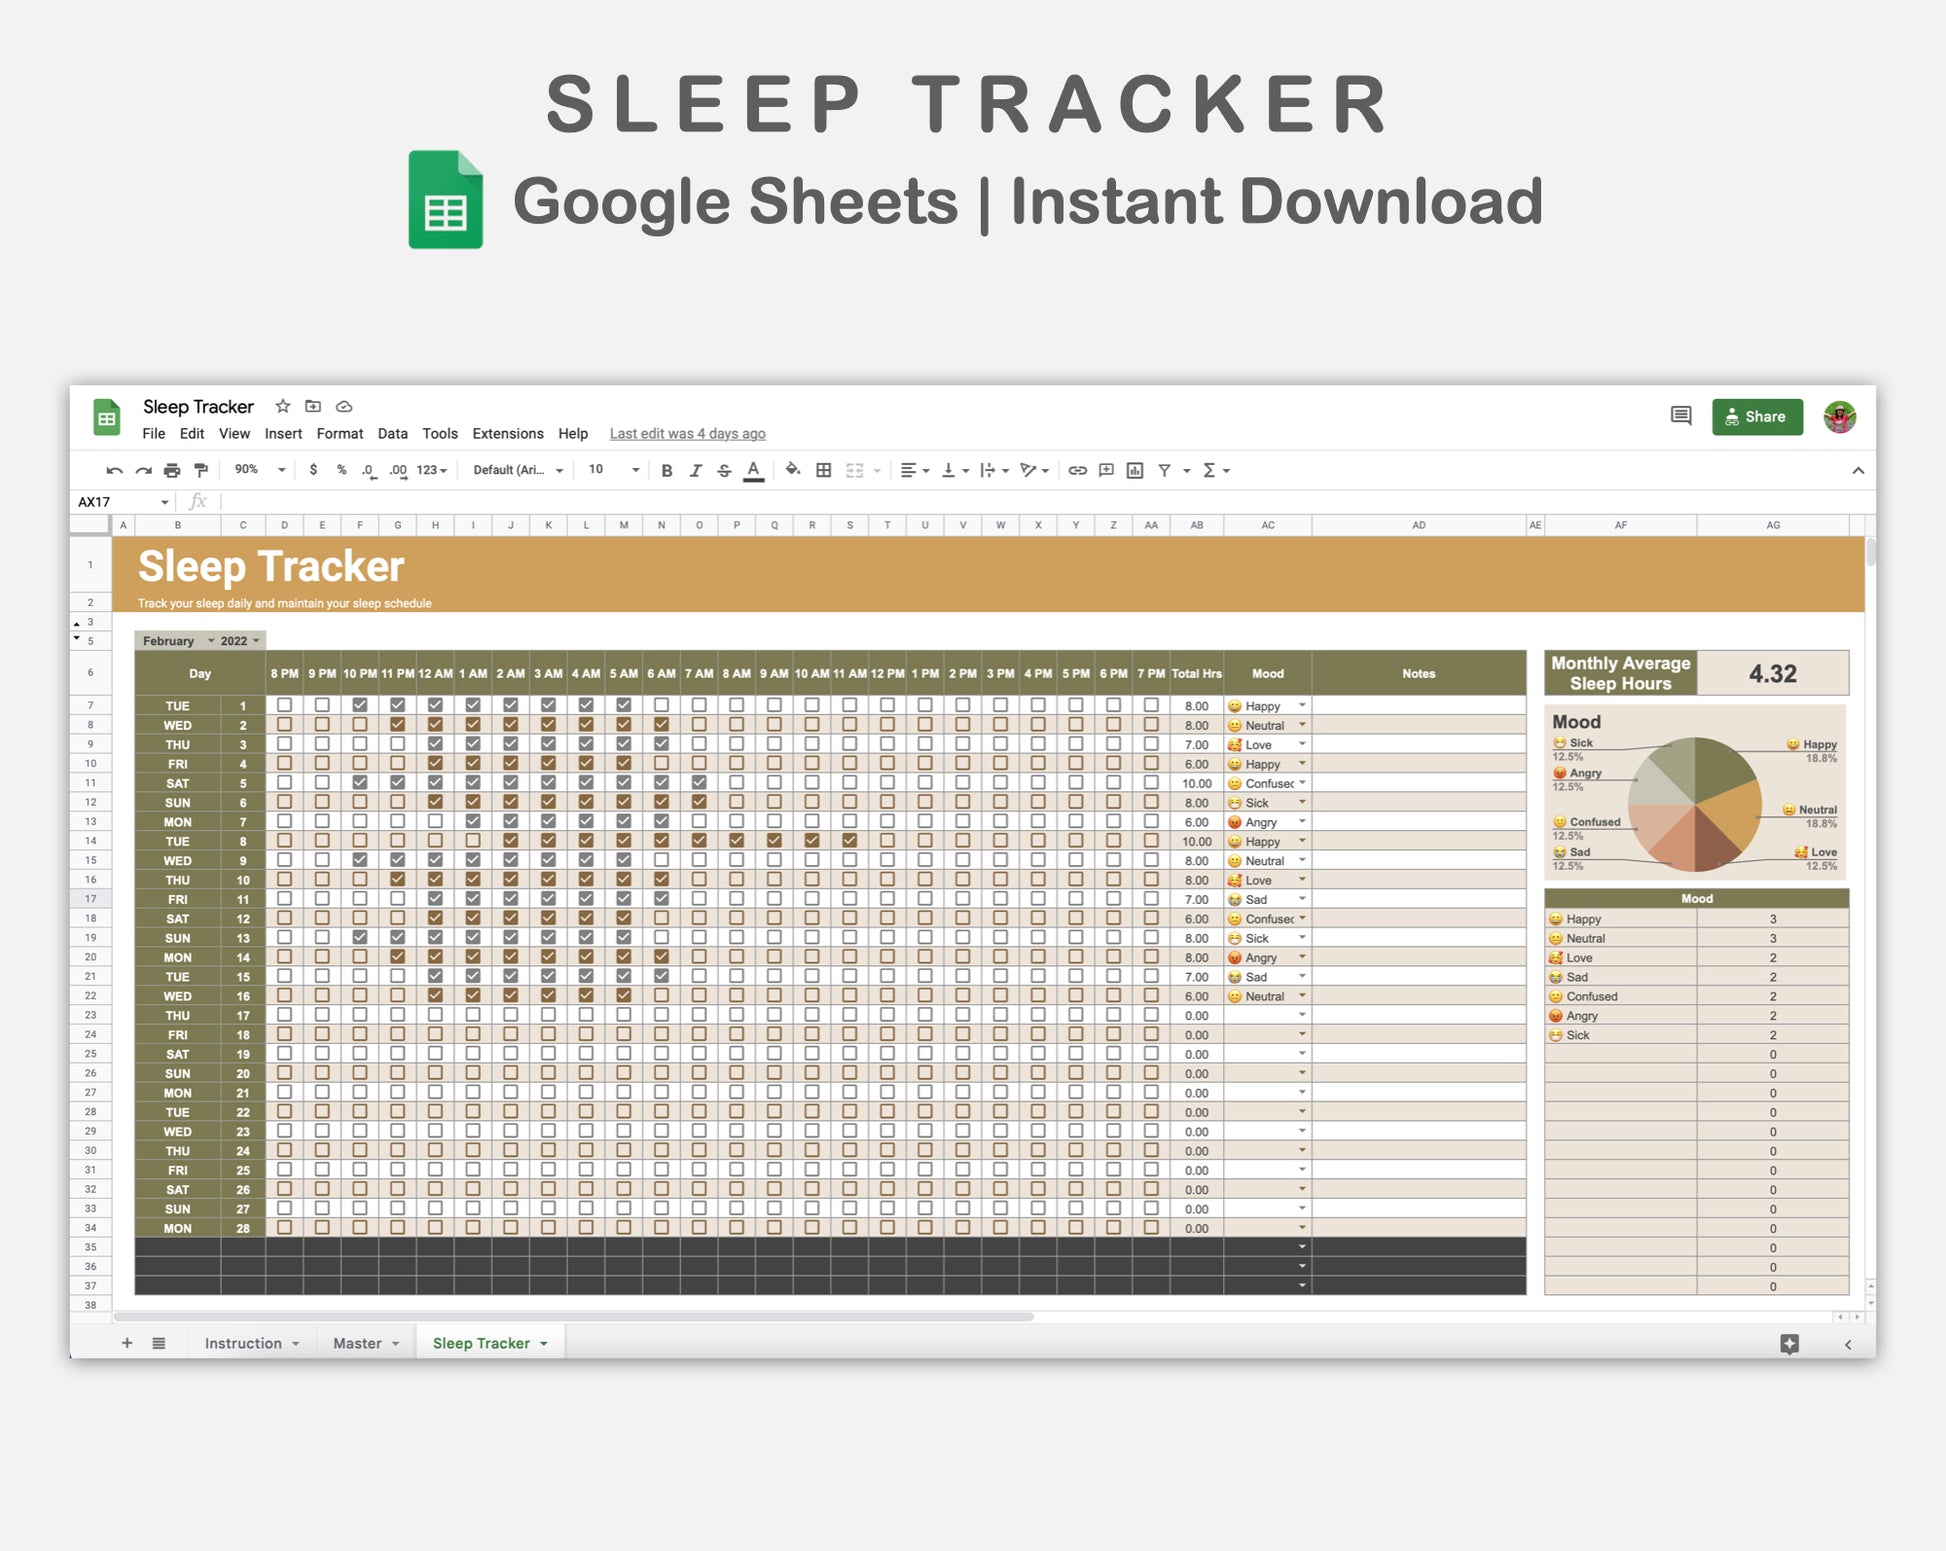
Task: Click the insert link icon
Action: [1077, 470]
